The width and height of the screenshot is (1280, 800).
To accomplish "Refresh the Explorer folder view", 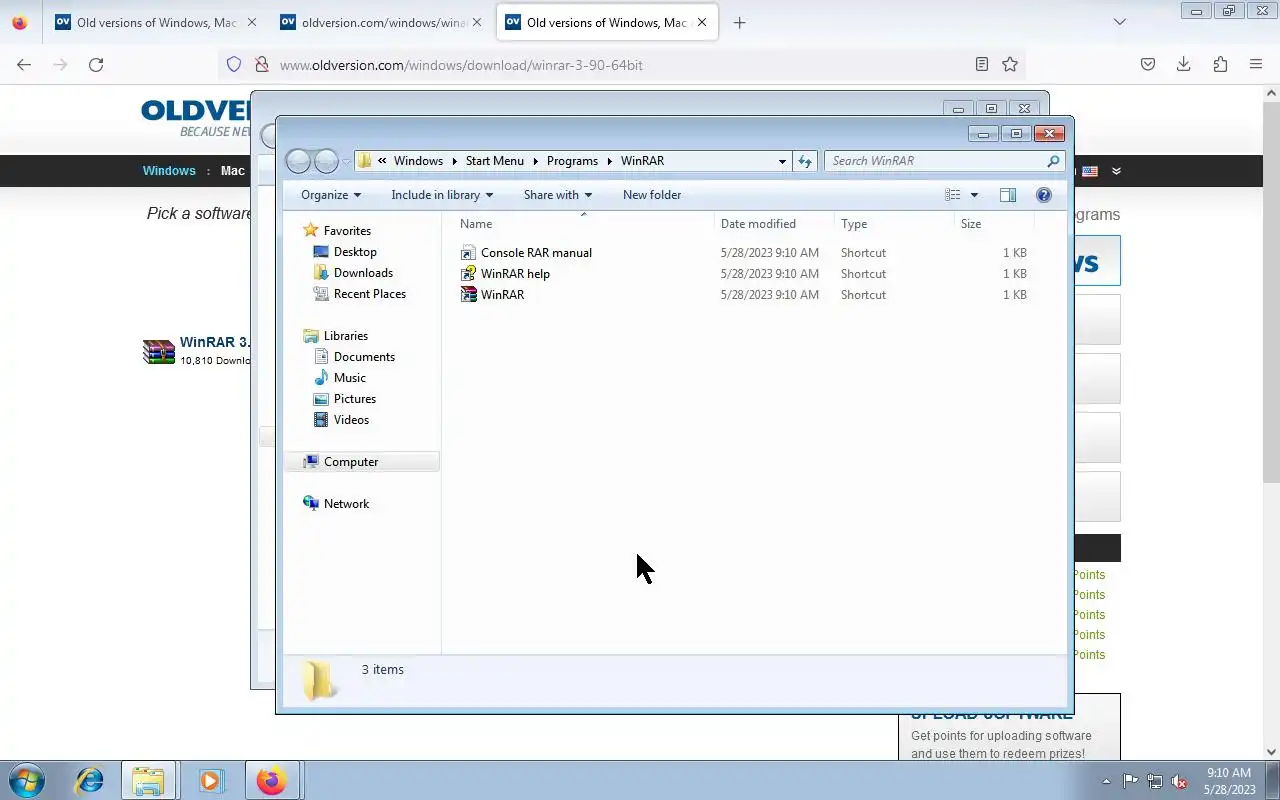I will tap(805, 161).
